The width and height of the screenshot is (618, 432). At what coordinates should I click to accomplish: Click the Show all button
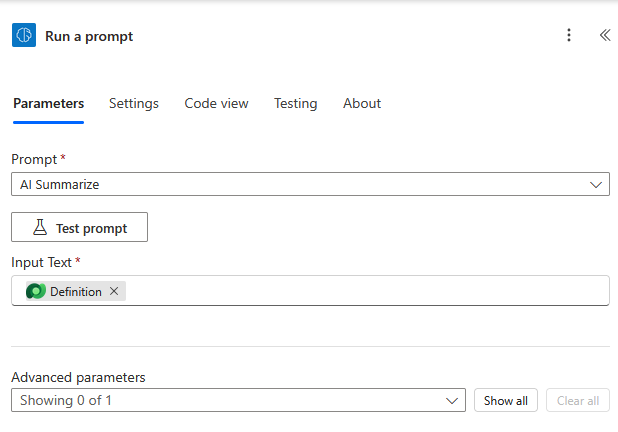pyautogui.click(x=506, y=400)
